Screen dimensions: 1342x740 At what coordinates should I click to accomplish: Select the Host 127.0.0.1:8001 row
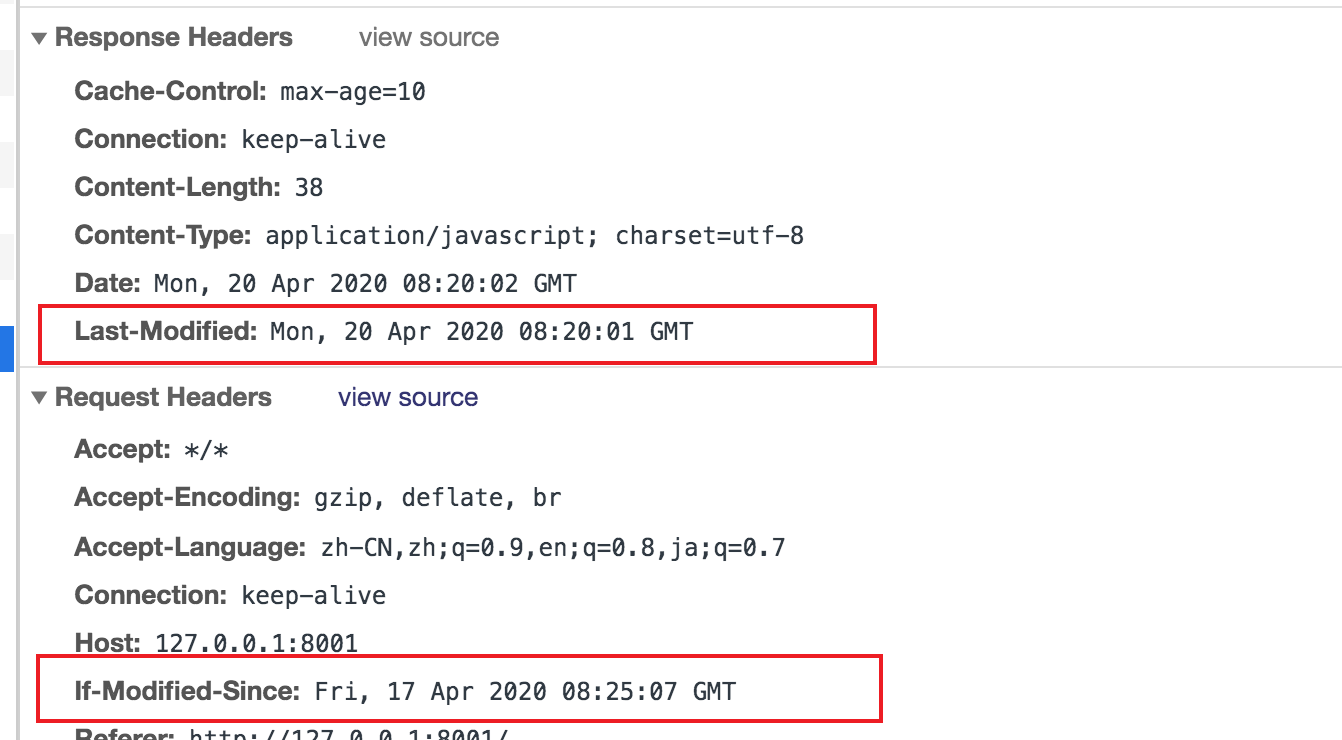[216, 643]
